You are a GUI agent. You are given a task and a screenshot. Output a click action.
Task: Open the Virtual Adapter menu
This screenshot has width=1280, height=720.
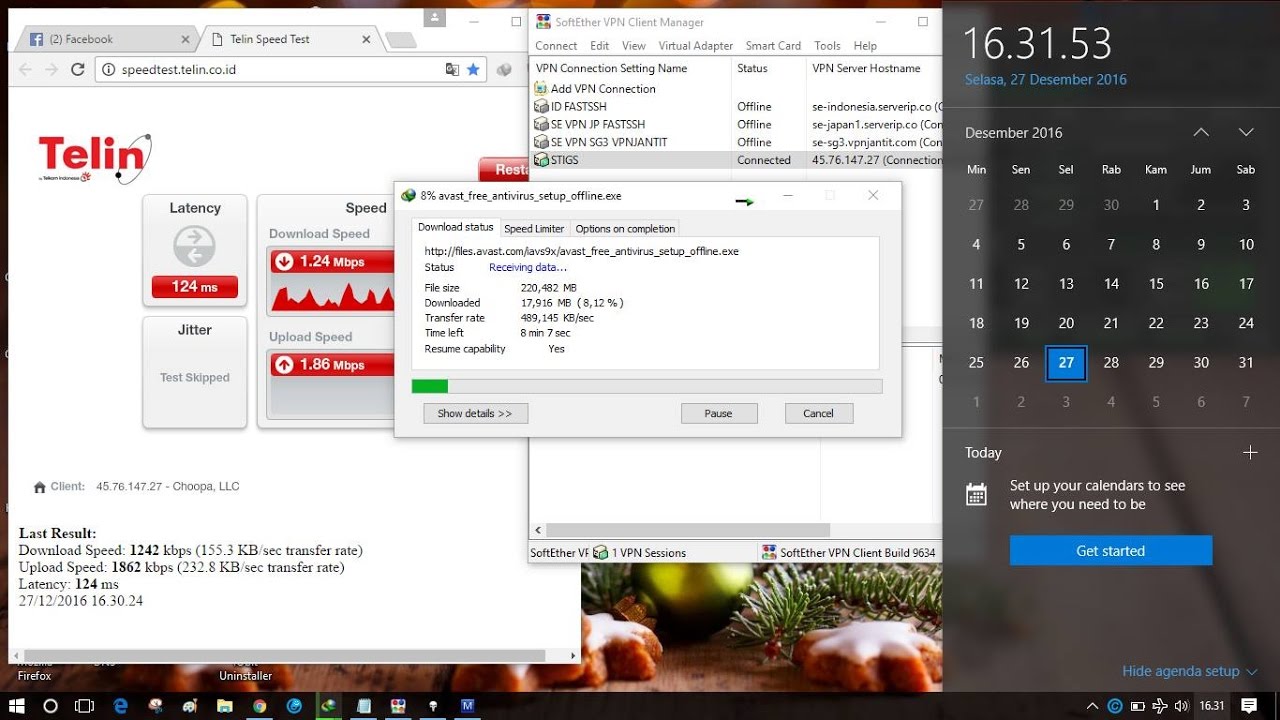pyautogui.click(x=696, y=45)
